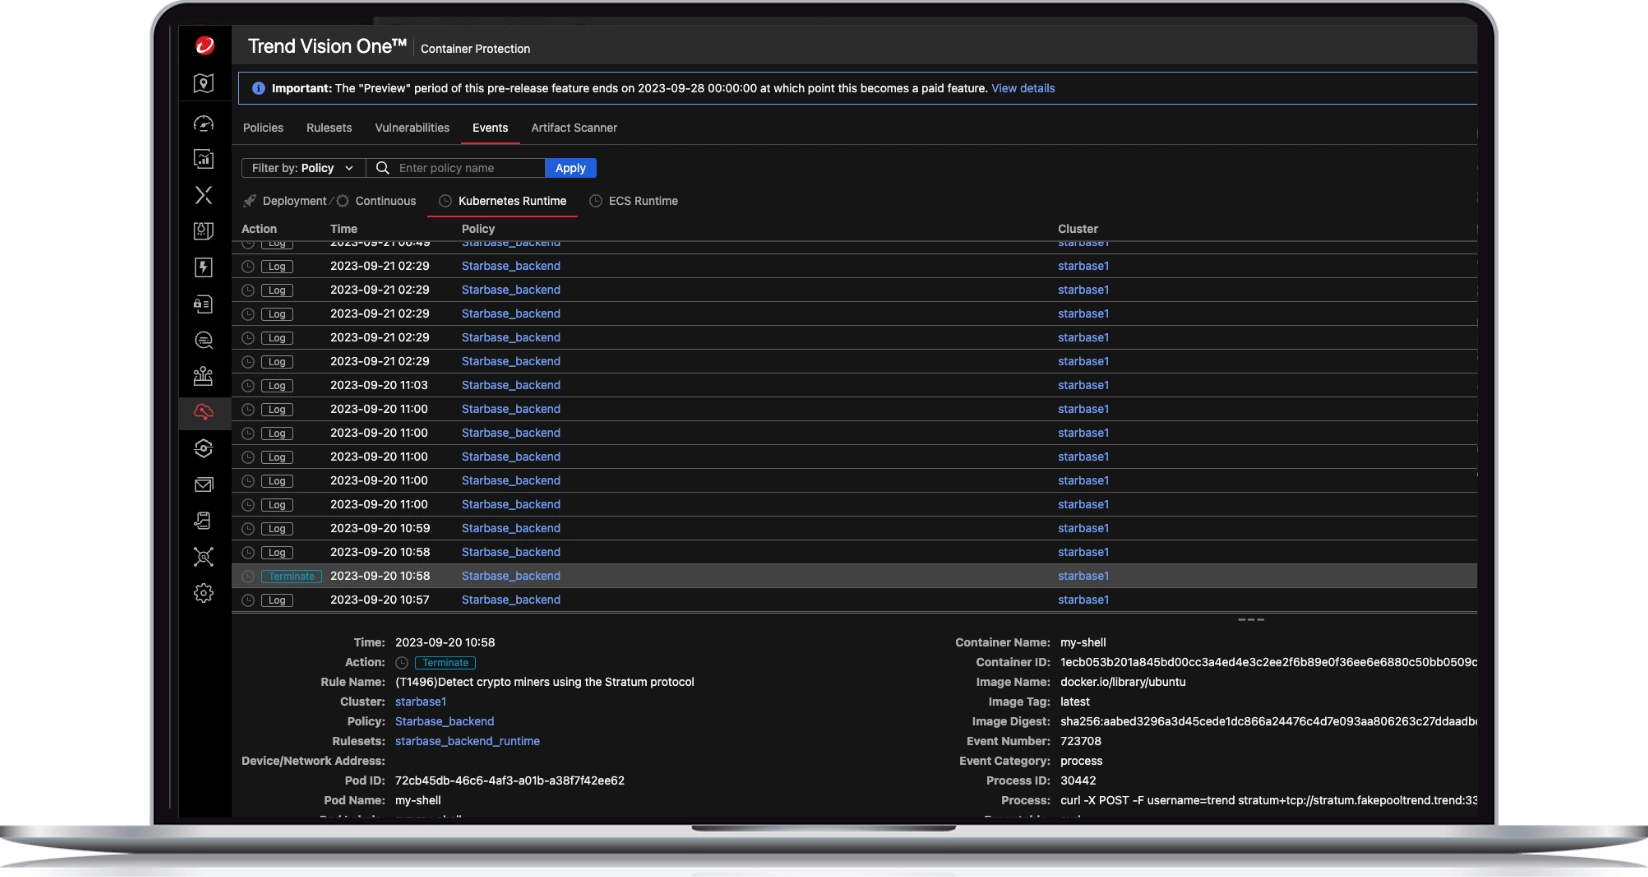Click the Policy column header
The height and width of the screenshot is (877, 1648).
[x=478, y=229]
